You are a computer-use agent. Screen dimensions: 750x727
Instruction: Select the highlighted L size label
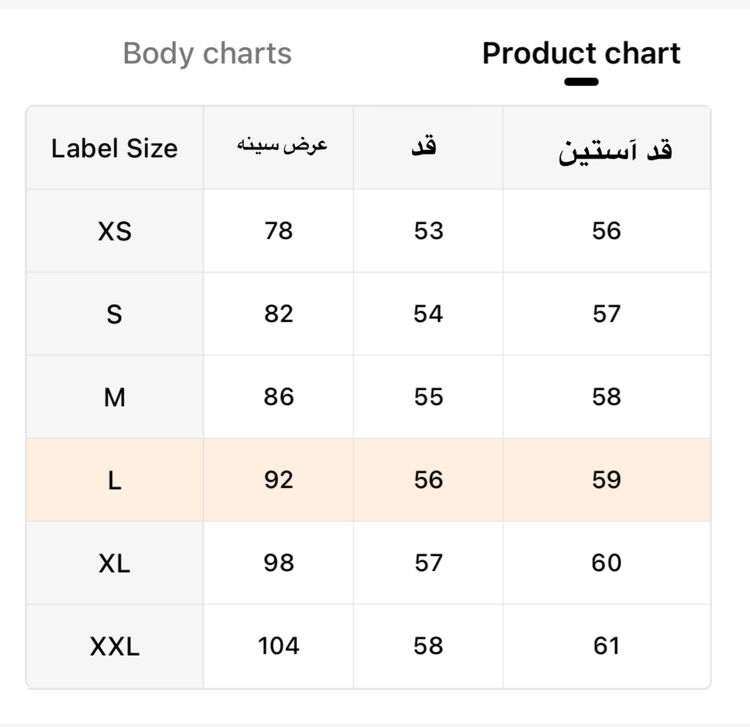pos(114,480)
